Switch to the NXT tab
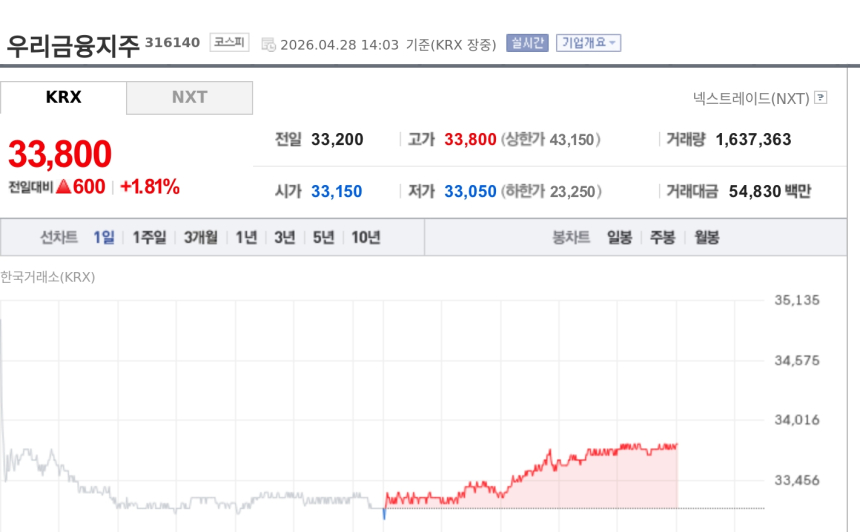 pyautogui.click(x=189, y=98)
